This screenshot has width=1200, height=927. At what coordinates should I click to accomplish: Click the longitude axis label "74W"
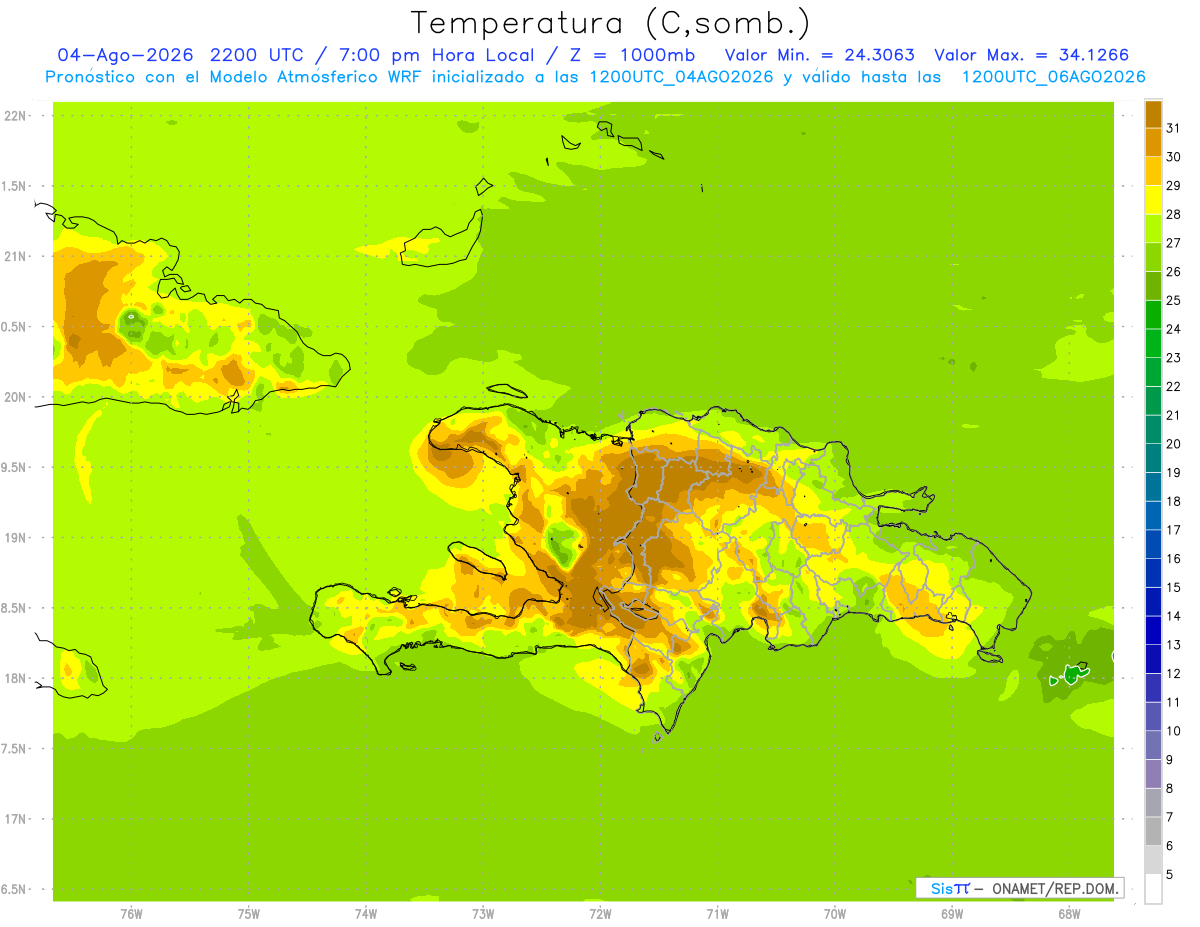[366, 914]
